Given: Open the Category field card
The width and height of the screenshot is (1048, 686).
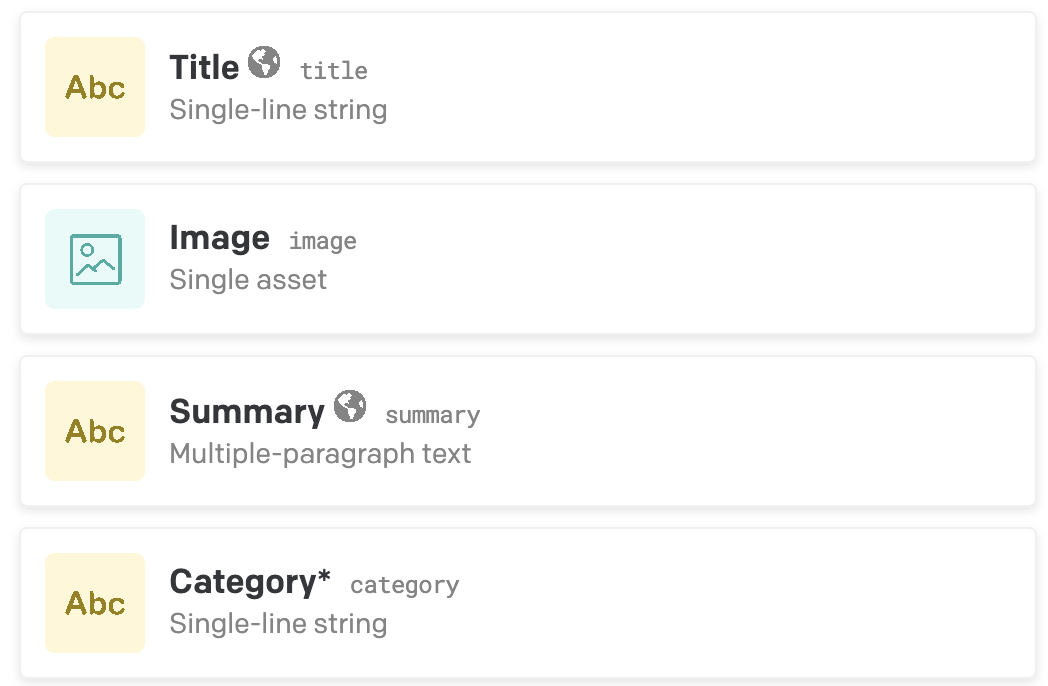Looking at the screenshot, I should coord(700,603).
